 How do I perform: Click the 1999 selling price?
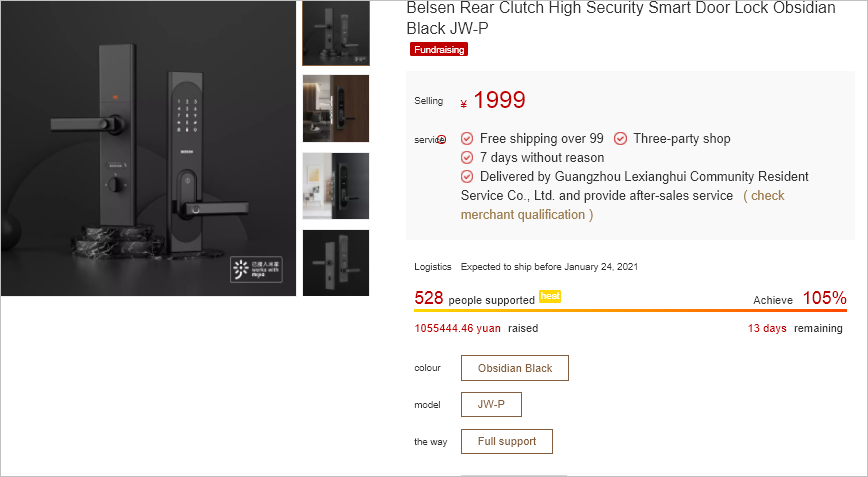[499, 100]
